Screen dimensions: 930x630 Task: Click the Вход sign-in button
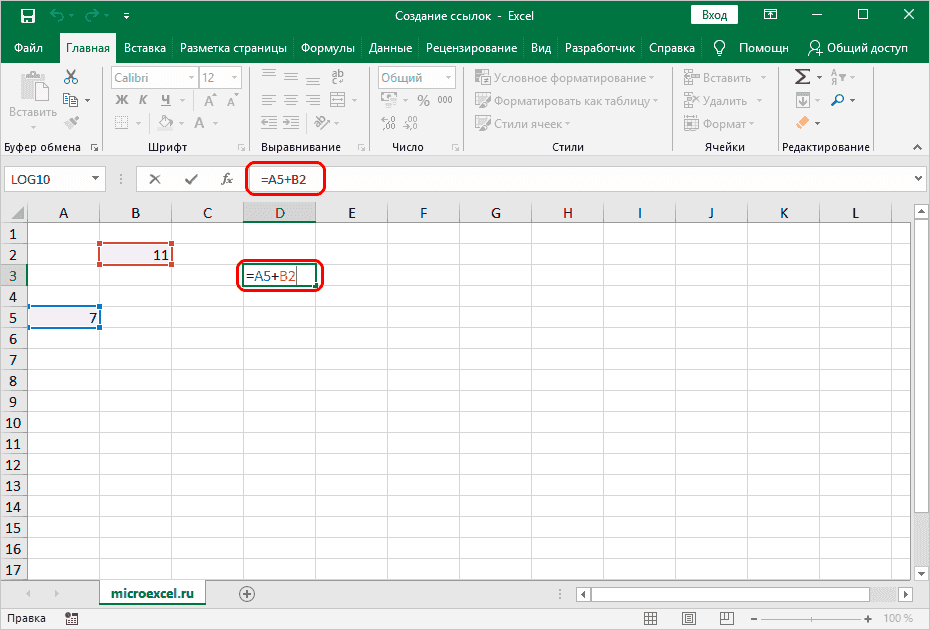[714, 17]
